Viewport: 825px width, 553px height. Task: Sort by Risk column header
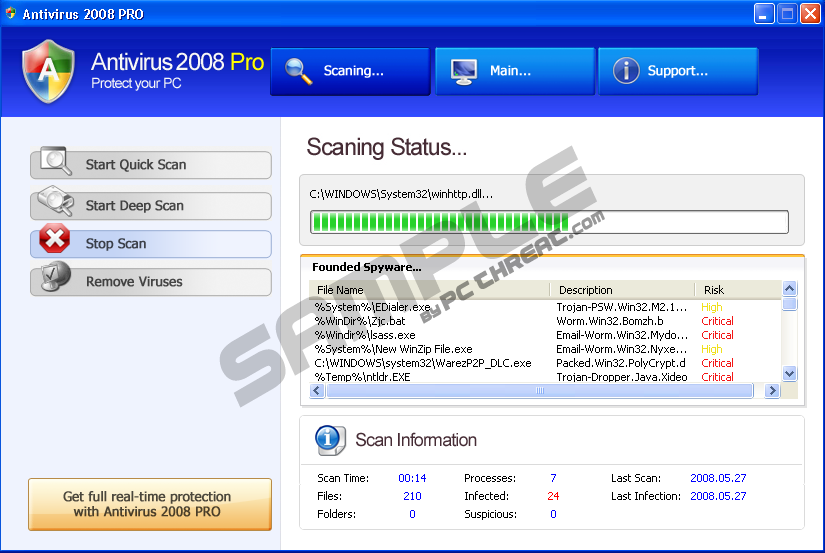click(x=738, y=290)
